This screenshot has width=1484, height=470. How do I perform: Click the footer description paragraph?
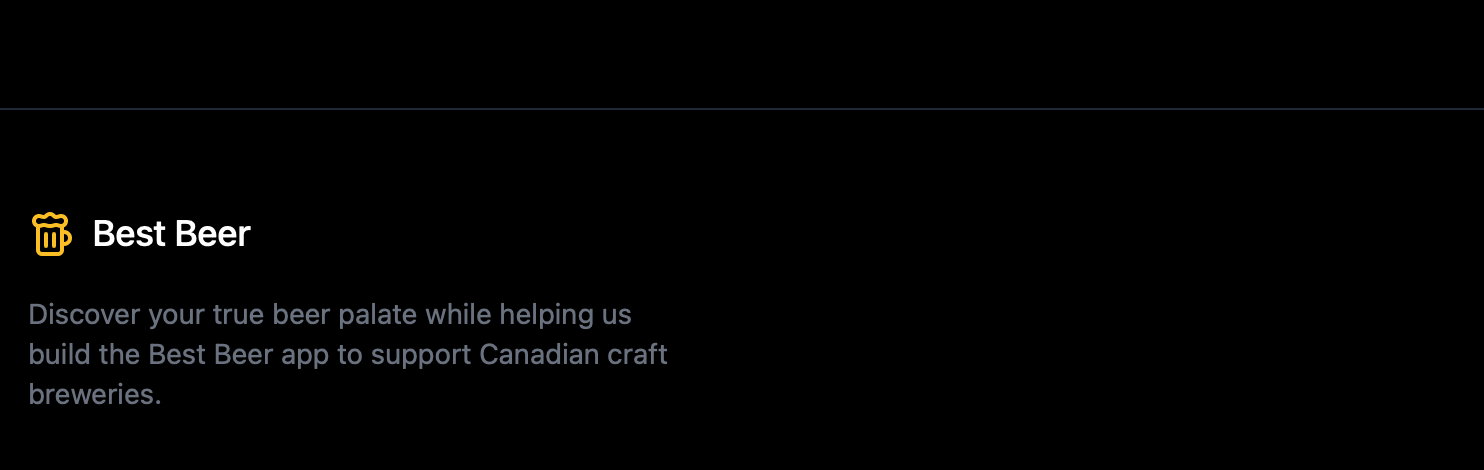(x=348, y=354)
